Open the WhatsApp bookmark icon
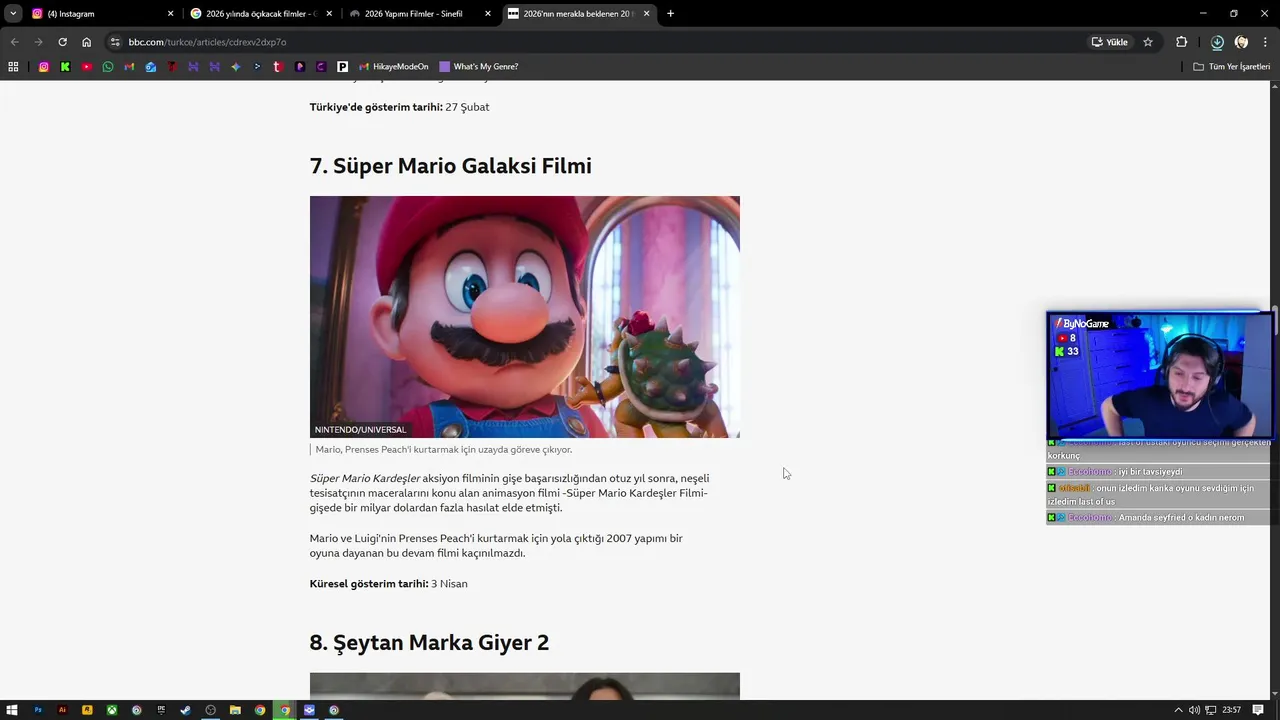The width and height of the screenshot is (1280, 720). 108,67
